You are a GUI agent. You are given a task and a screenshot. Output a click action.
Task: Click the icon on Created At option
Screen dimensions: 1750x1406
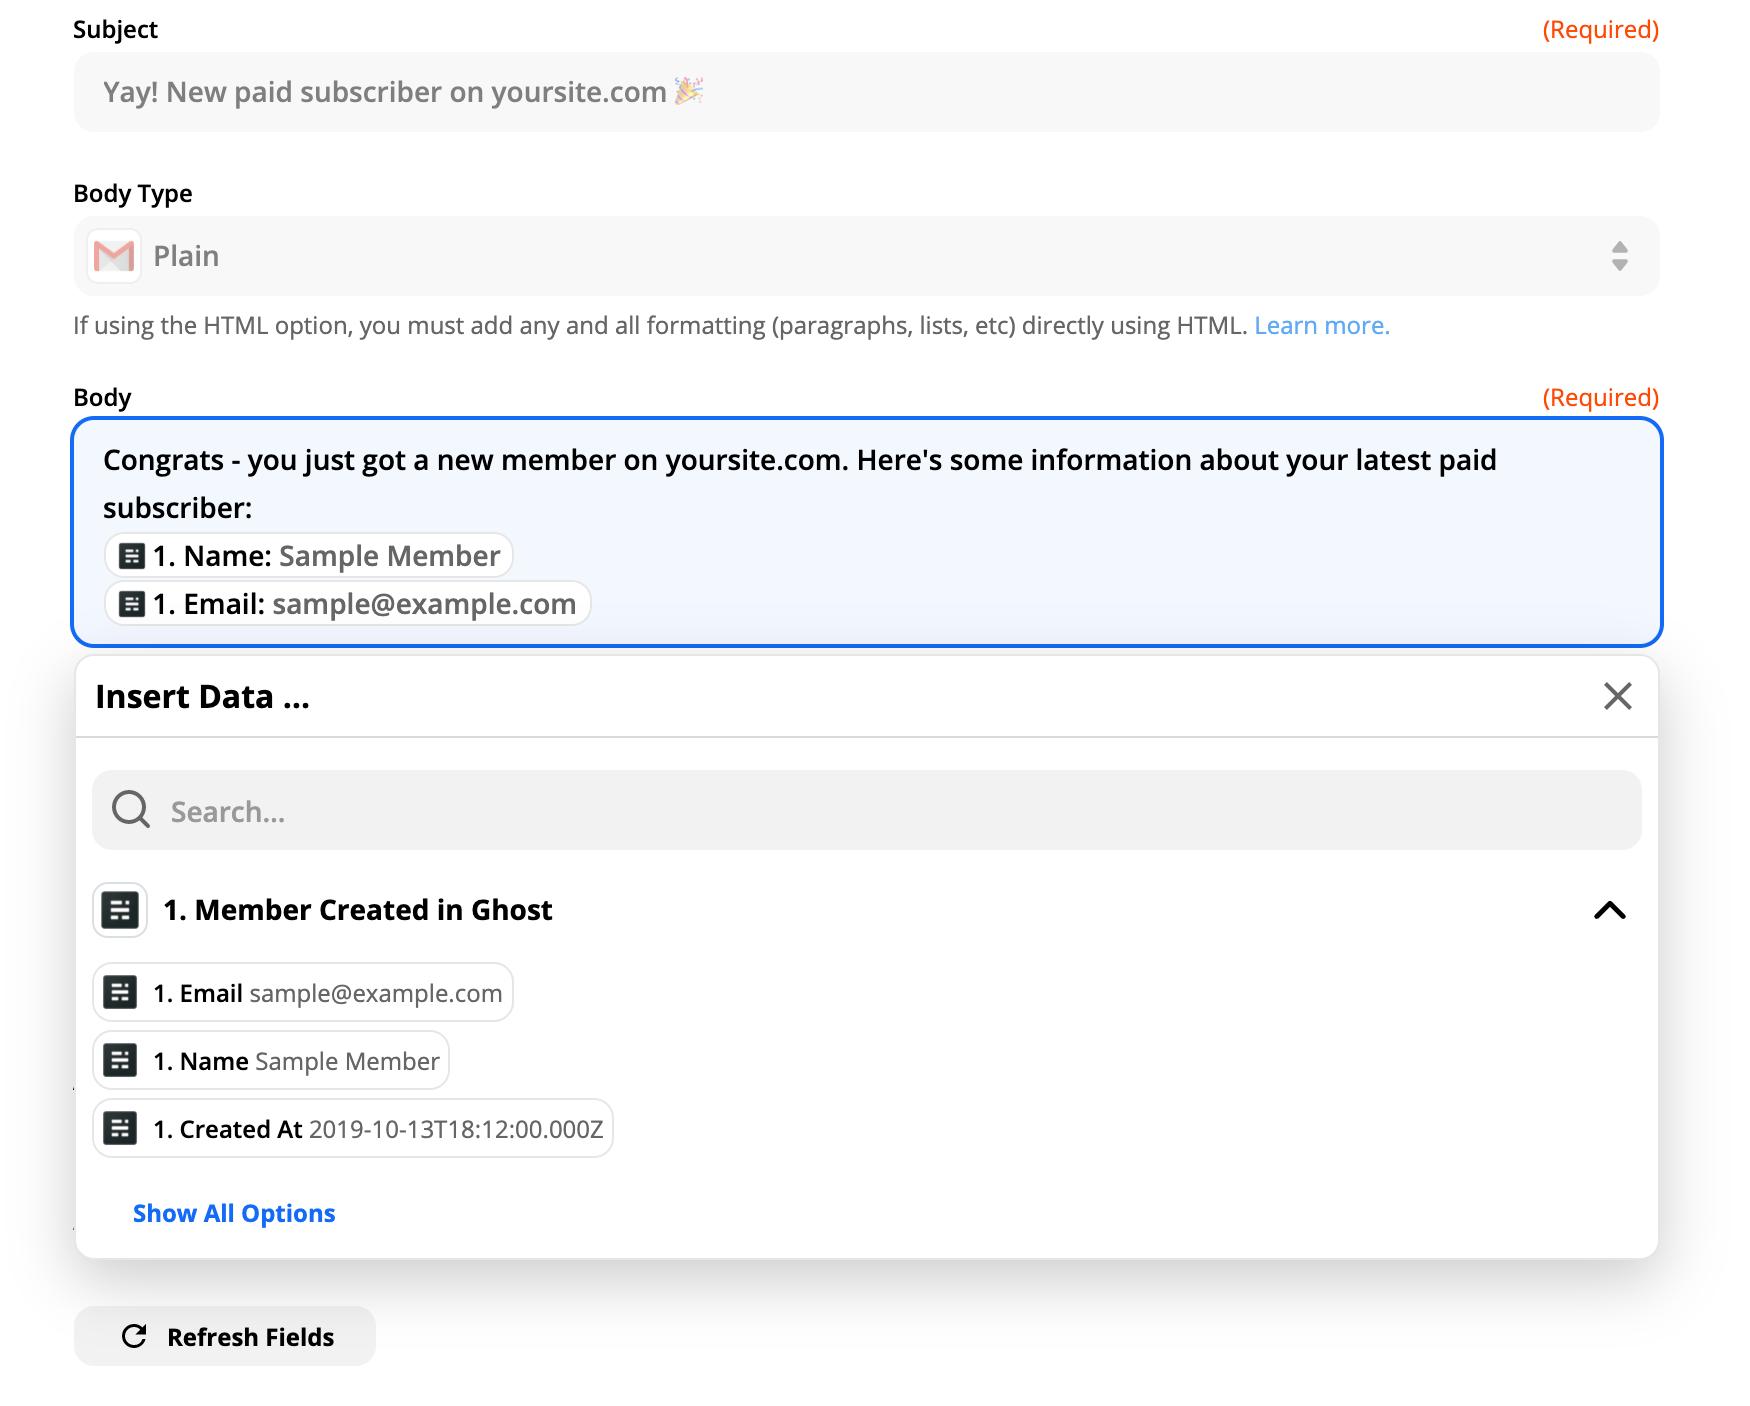(x=121, y=1129)
